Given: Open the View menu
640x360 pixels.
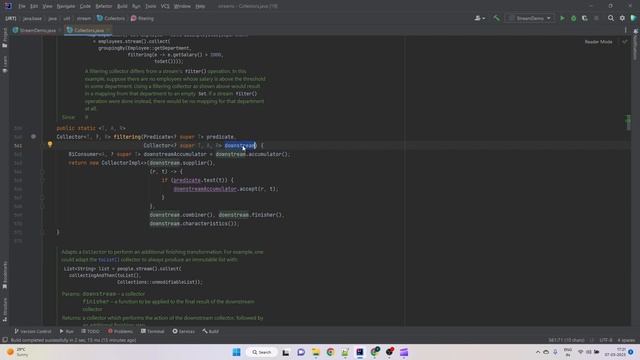Looking at the screenshot, I should coord(47,6).
